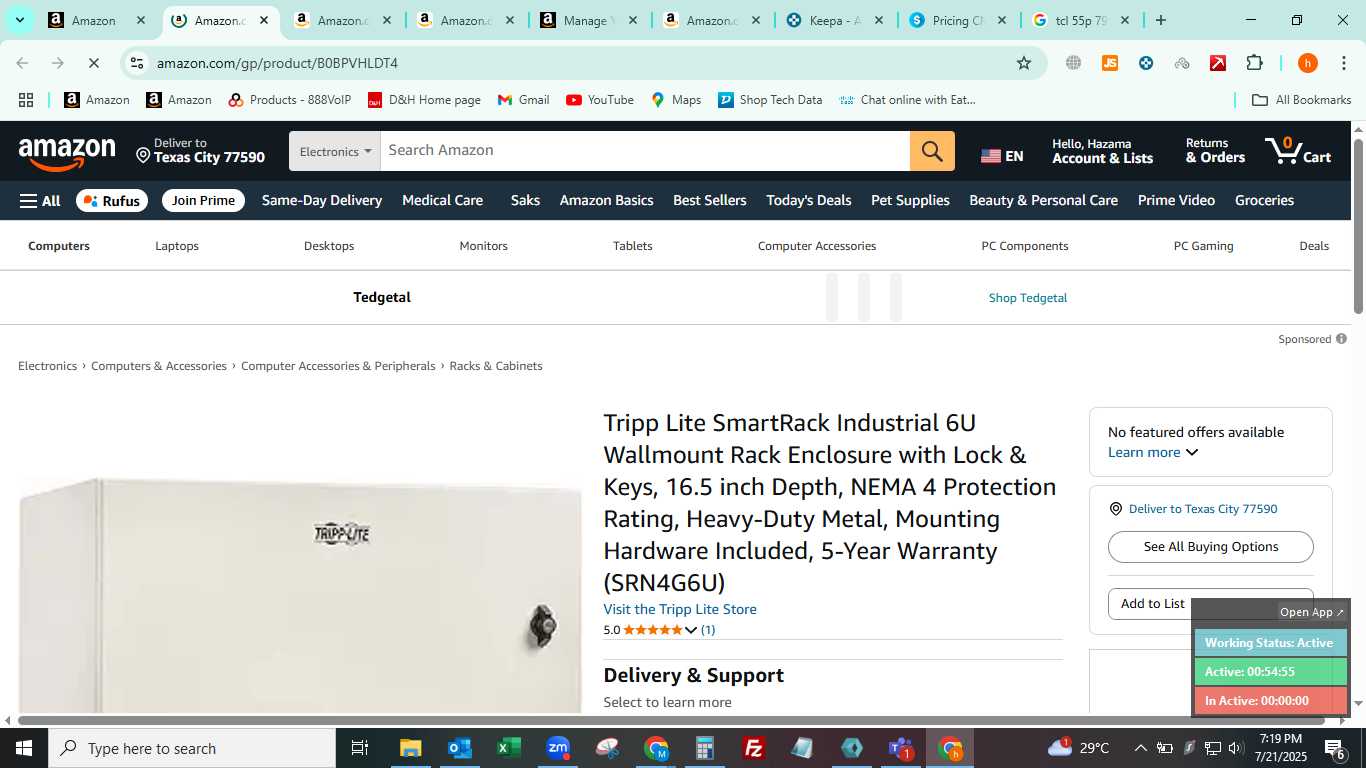Click the address bar URL

click(x=277, y=63)
